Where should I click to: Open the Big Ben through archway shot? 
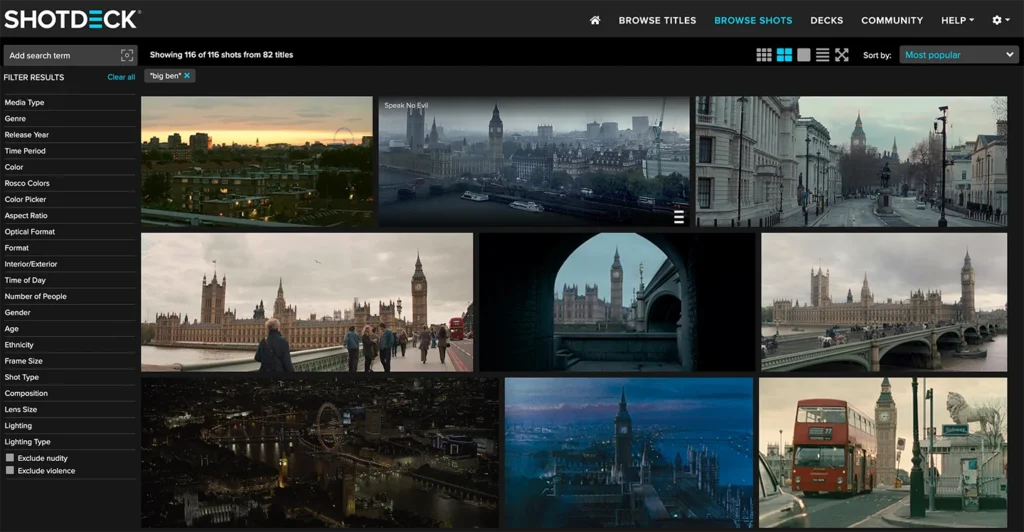pyautogui.click(x=616, y=302)
